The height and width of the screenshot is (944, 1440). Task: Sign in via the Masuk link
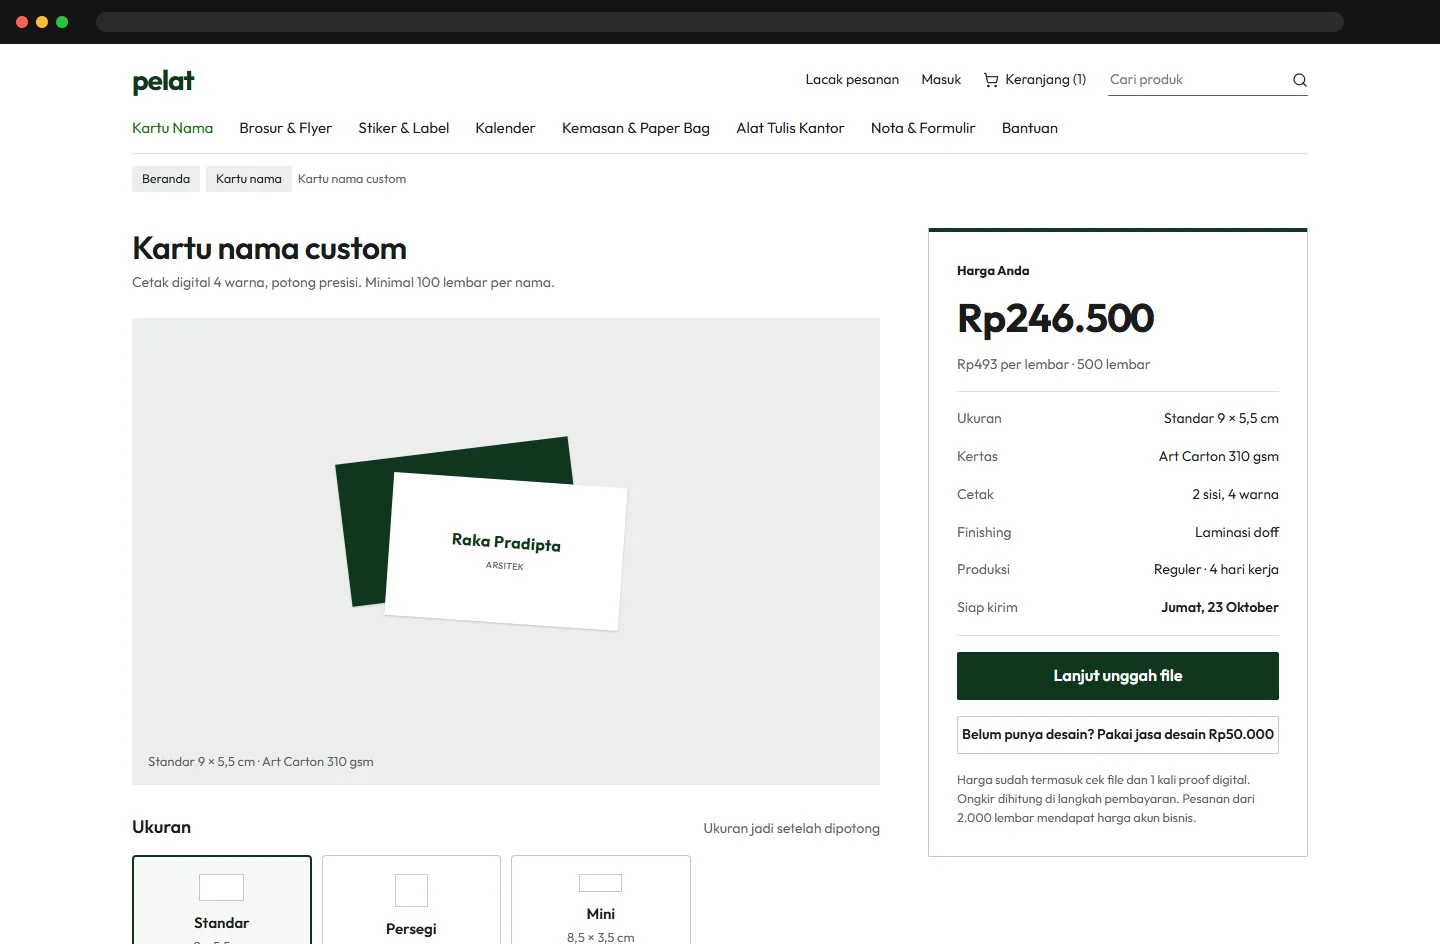pos(941,80)
